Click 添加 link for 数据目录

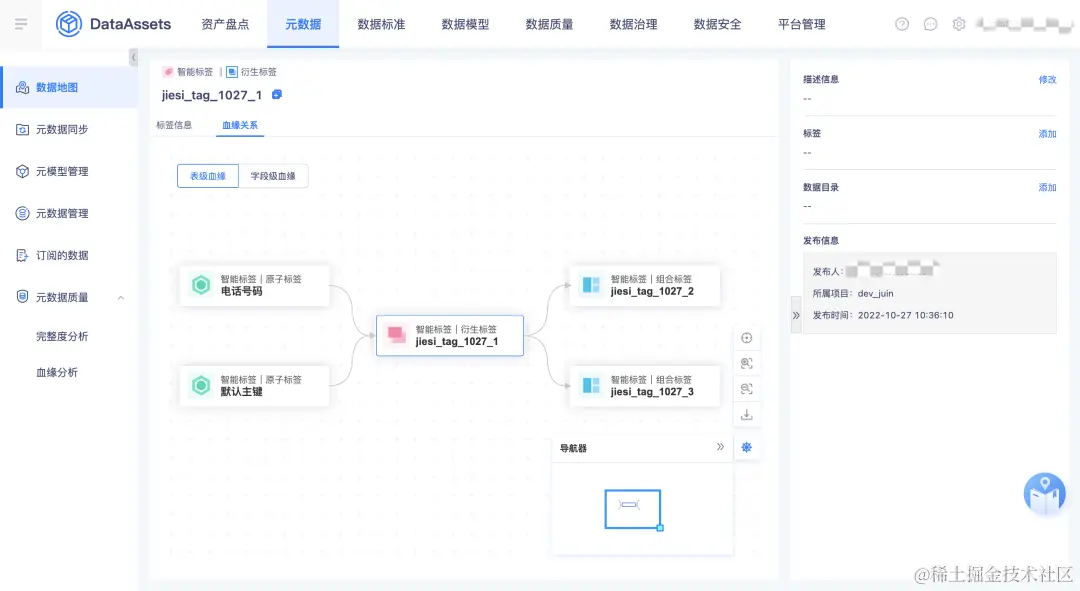coord(1047,187)
